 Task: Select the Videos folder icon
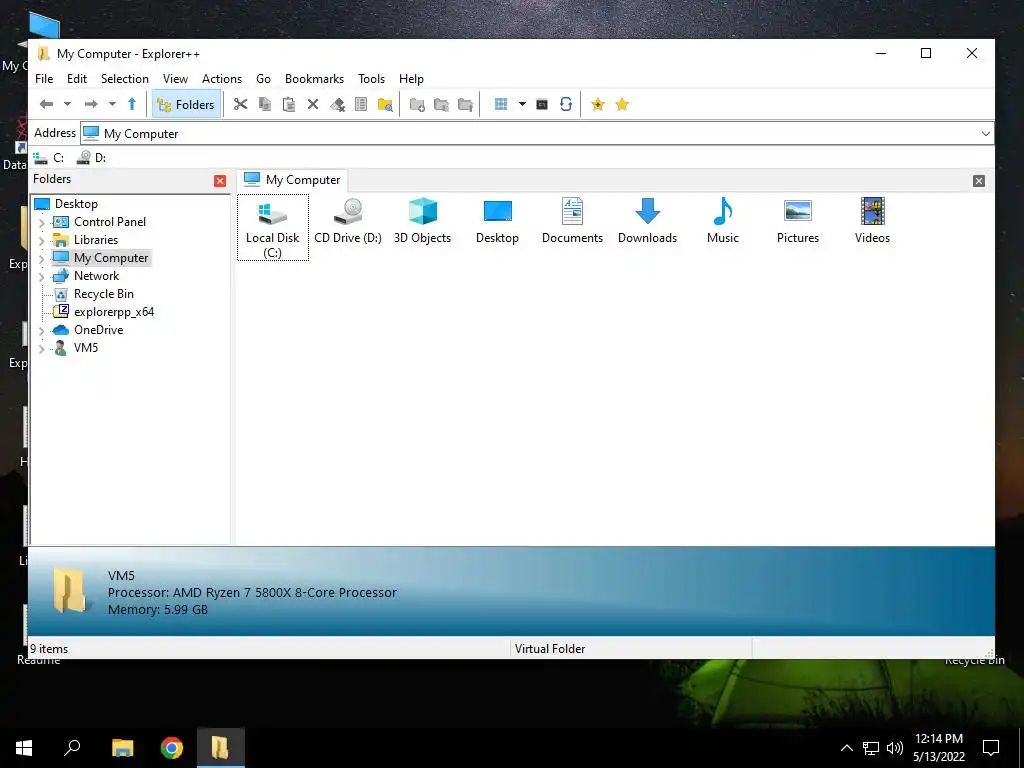tap(872, 222)
